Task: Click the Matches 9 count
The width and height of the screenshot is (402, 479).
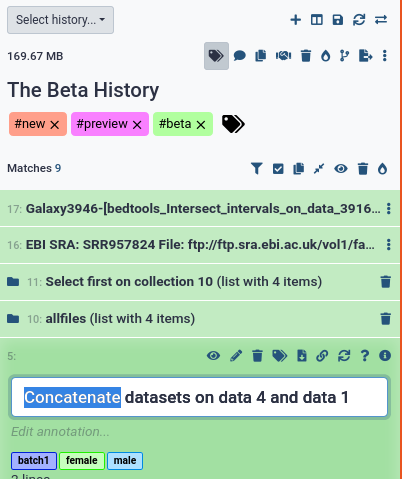Action: tap(34, 168)
